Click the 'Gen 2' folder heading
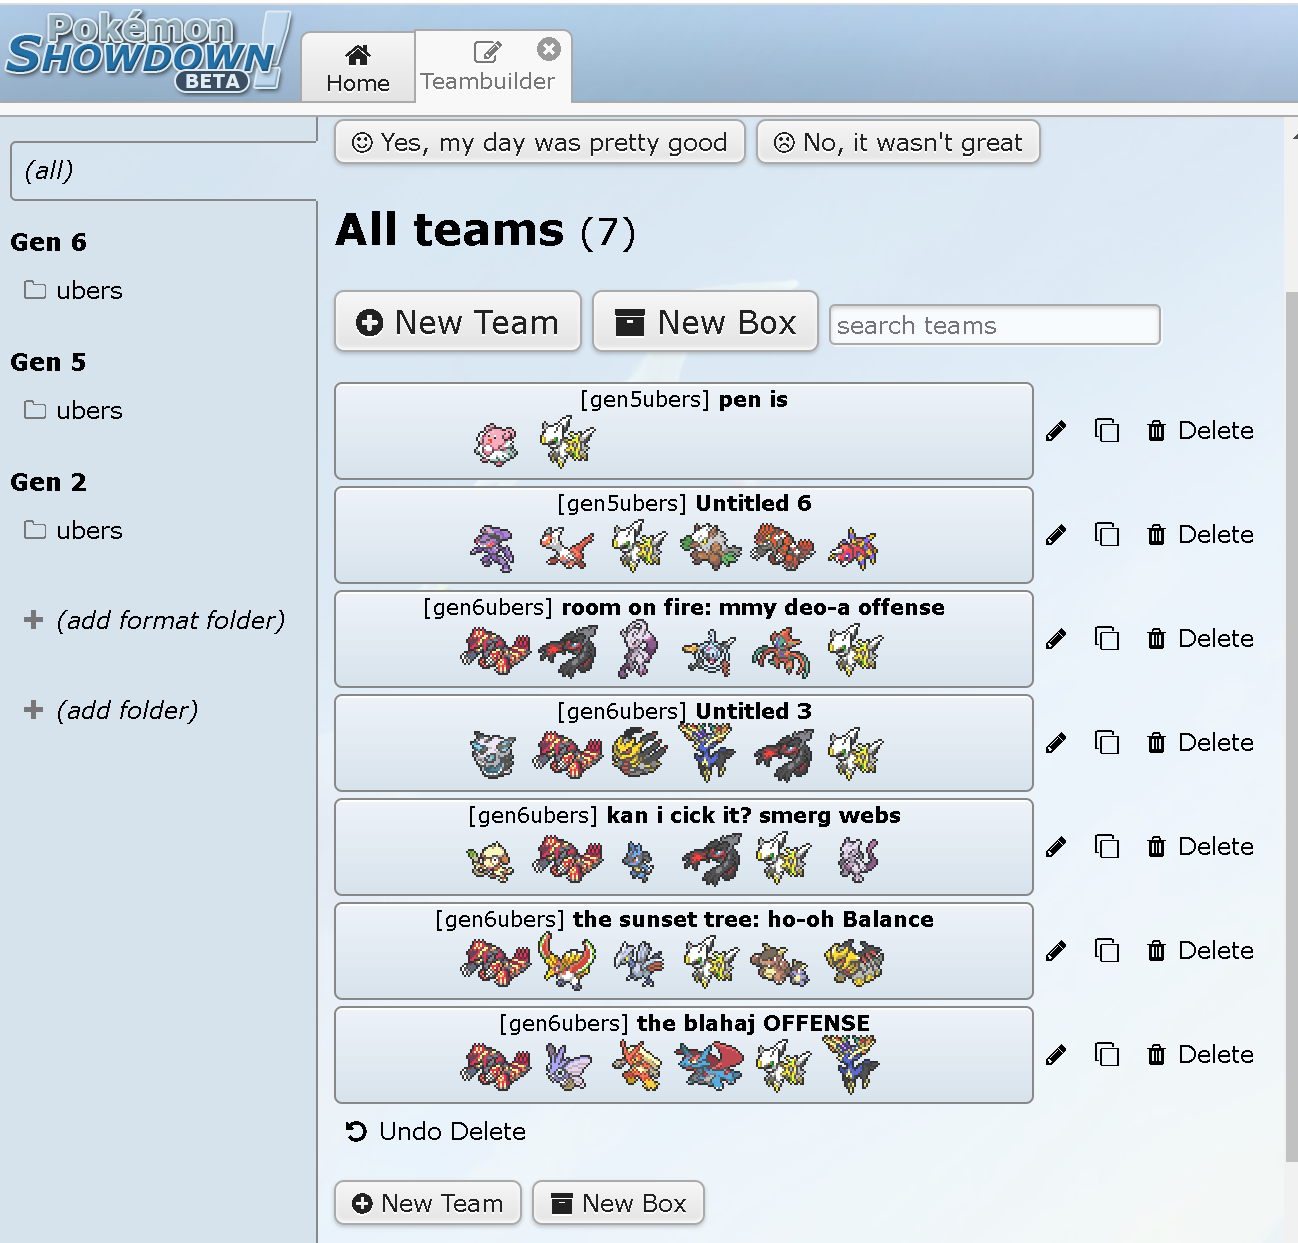This screenshot has height=1243, width=1298. [x=48, y=482]
